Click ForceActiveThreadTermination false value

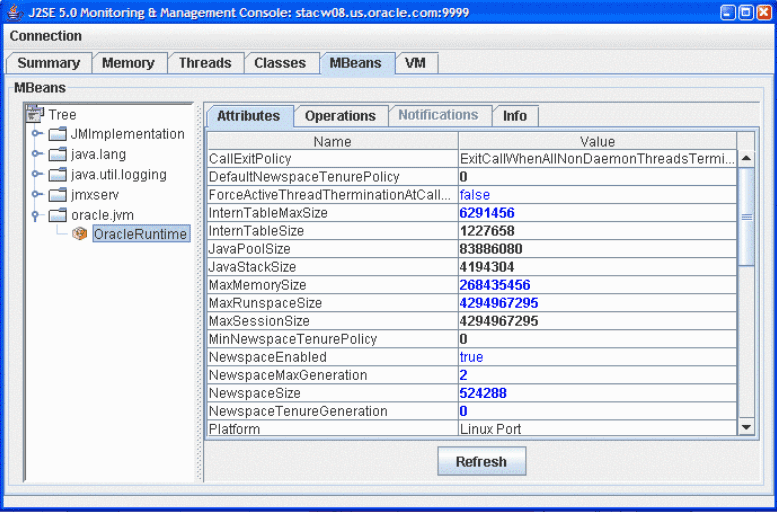475,195
